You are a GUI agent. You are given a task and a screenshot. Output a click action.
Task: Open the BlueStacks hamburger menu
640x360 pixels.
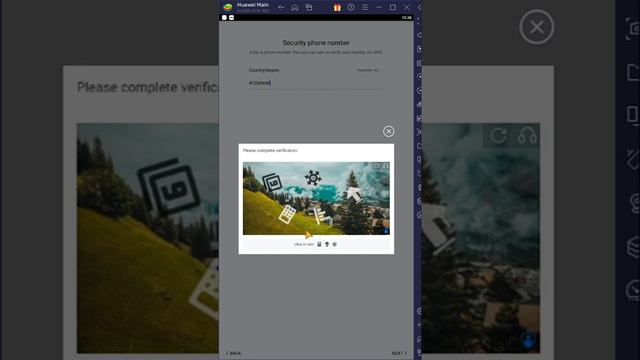pos(365,7)
